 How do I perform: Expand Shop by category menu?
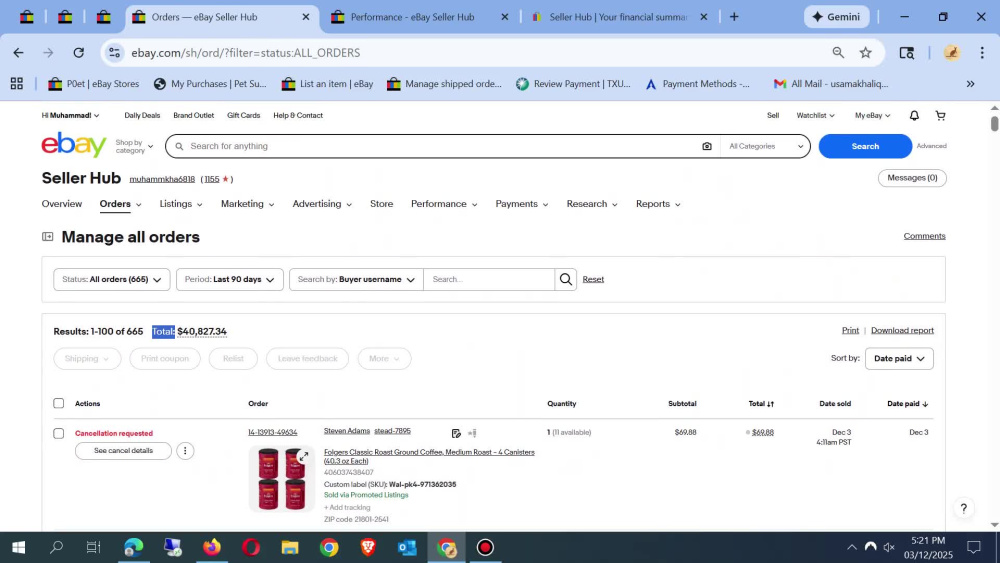[135, 146]
